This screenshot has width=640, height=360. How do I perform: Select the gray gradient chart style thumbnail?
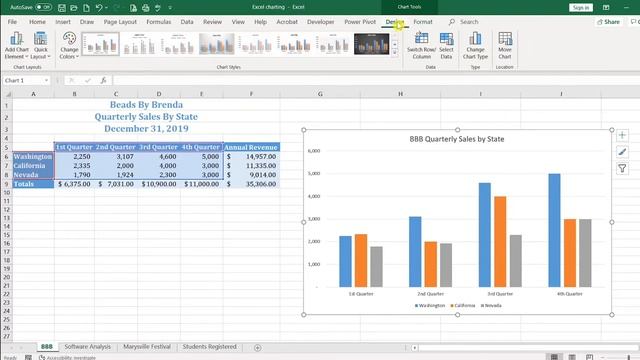coord(217,44)
